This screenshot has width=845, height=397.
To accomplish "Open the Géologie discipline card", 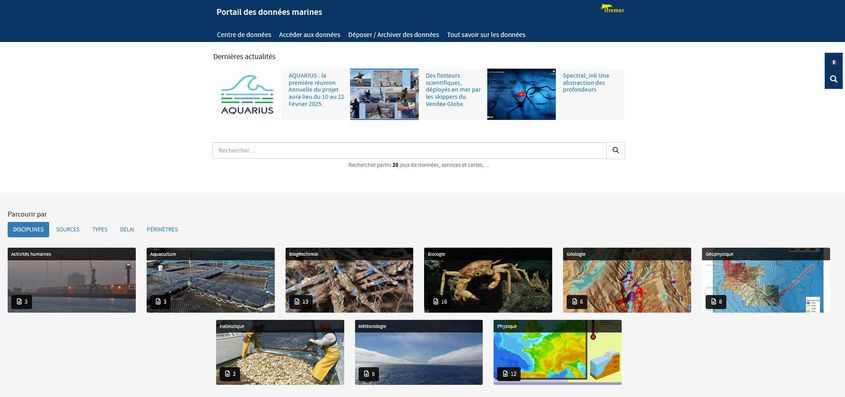I will pyautogui.click(x=627, y=280).
